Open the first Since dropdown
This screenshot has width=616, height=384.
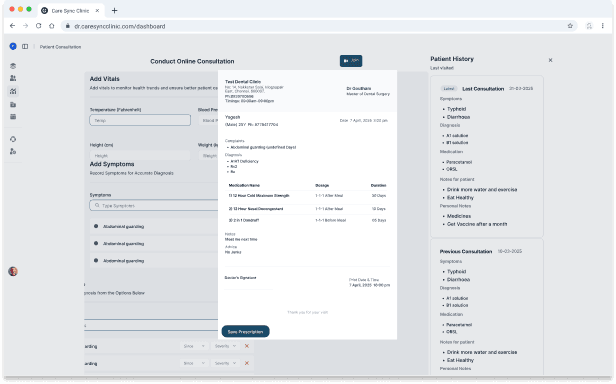pyautogui.click(x=194, y=346)
